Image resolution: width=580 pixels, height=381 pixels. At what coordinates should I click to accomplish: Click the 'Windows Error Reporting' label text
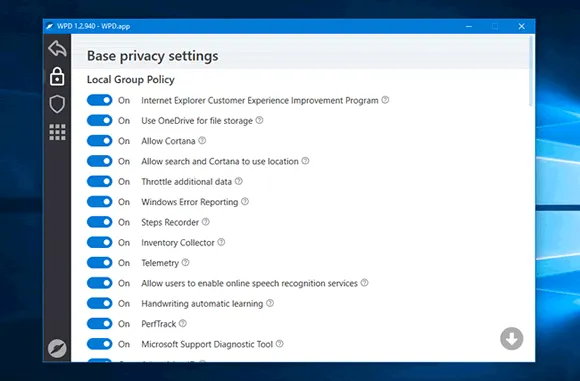189,202
